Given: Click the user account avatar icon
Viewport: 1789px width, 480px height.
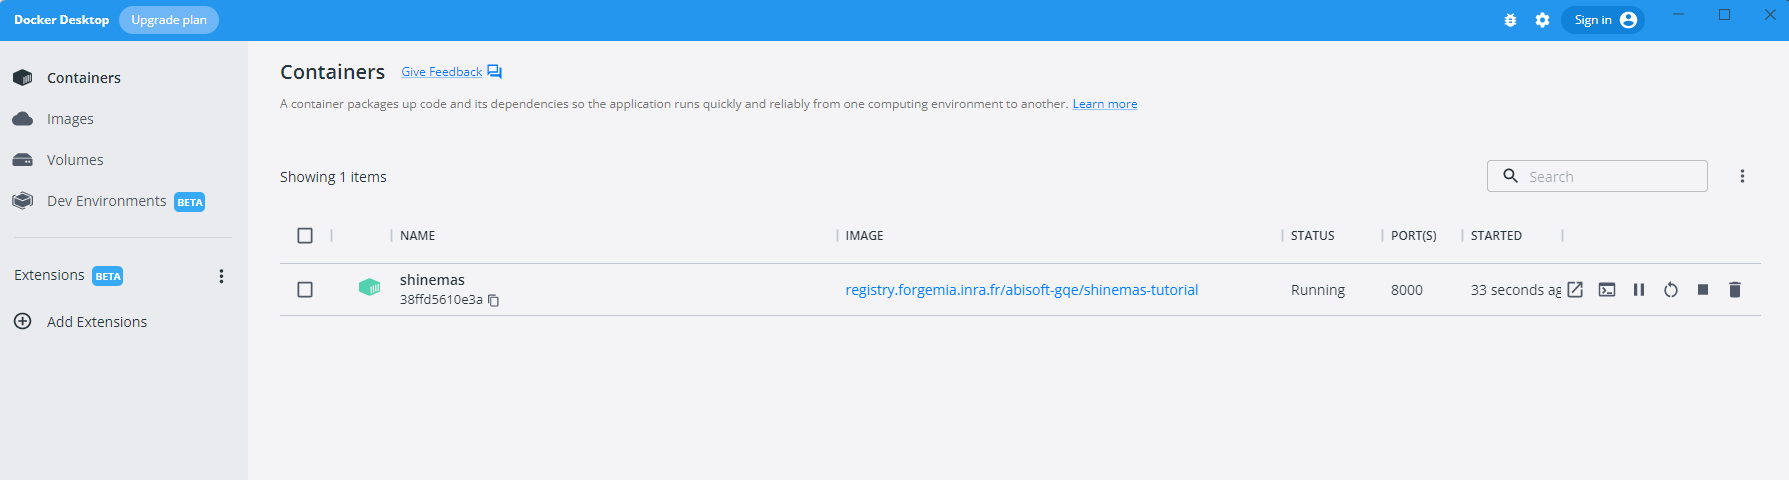Looking at the screenshot, I should [1628, 20].
